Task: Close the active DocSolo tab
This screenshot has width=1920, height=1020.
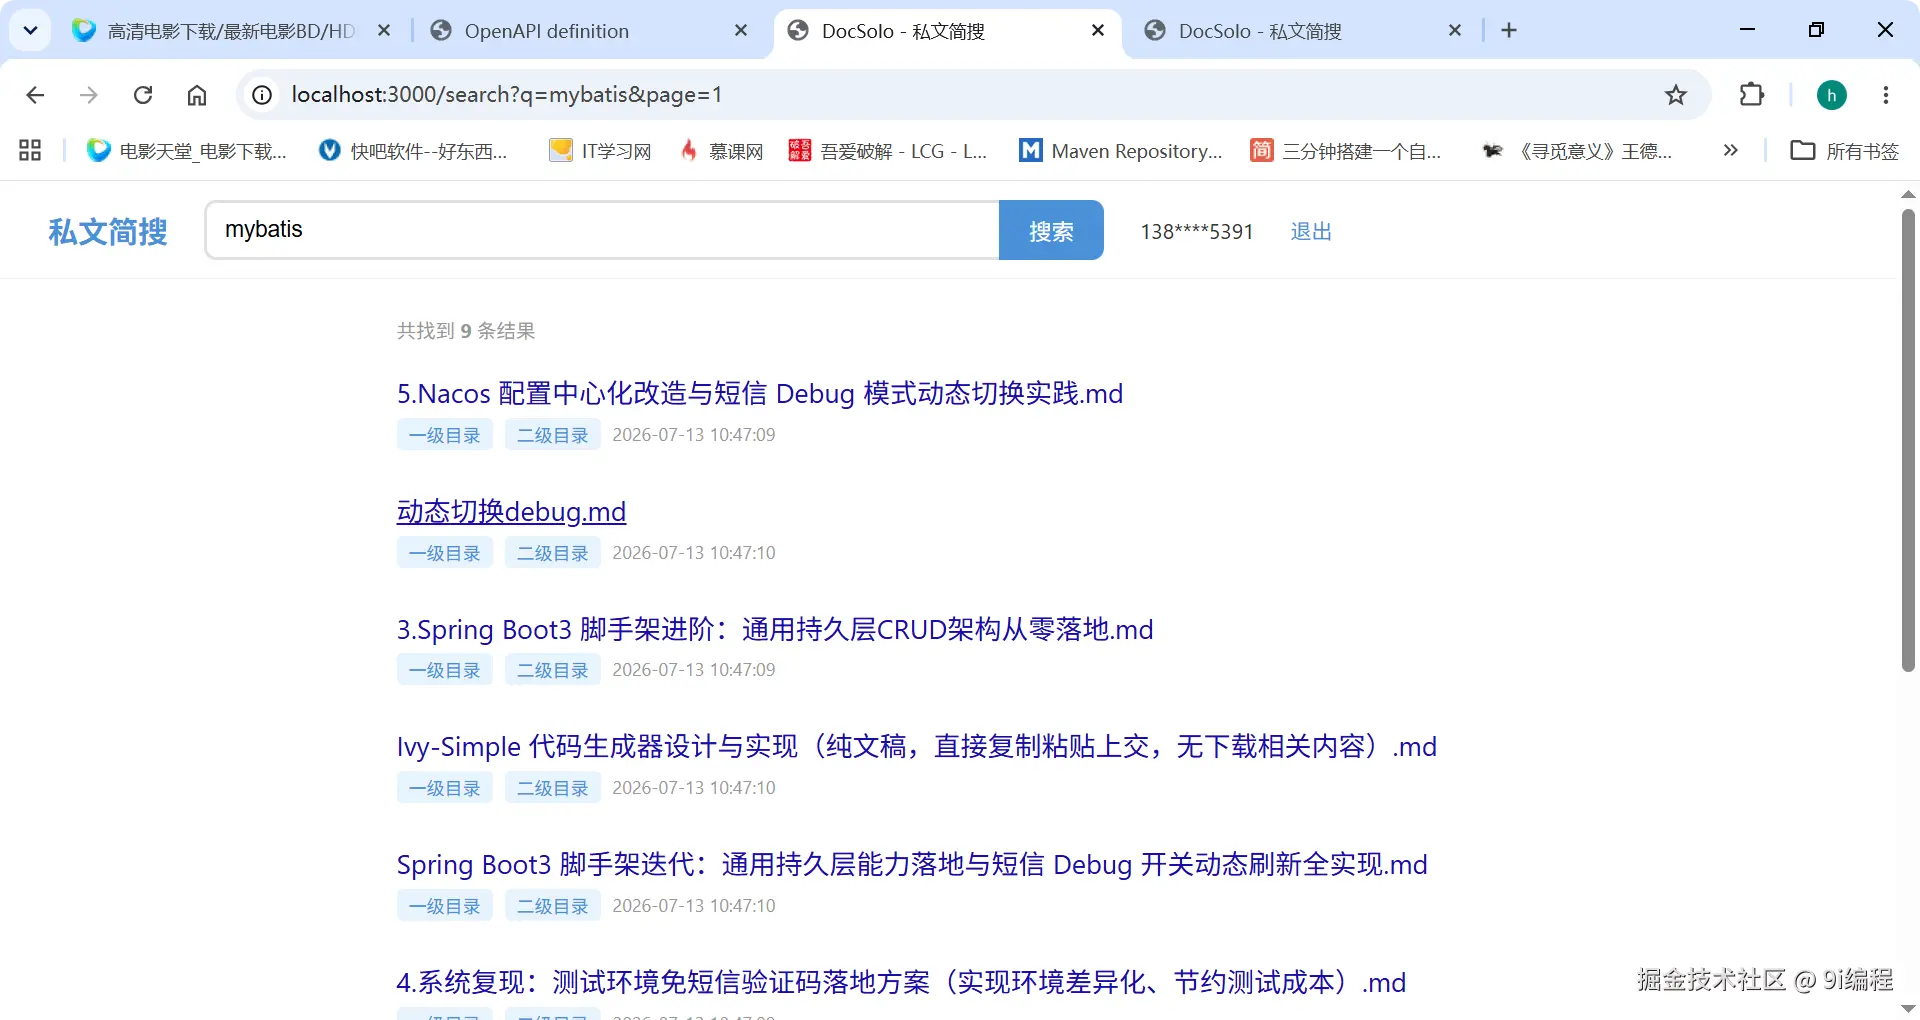Action: [1098, 31]
